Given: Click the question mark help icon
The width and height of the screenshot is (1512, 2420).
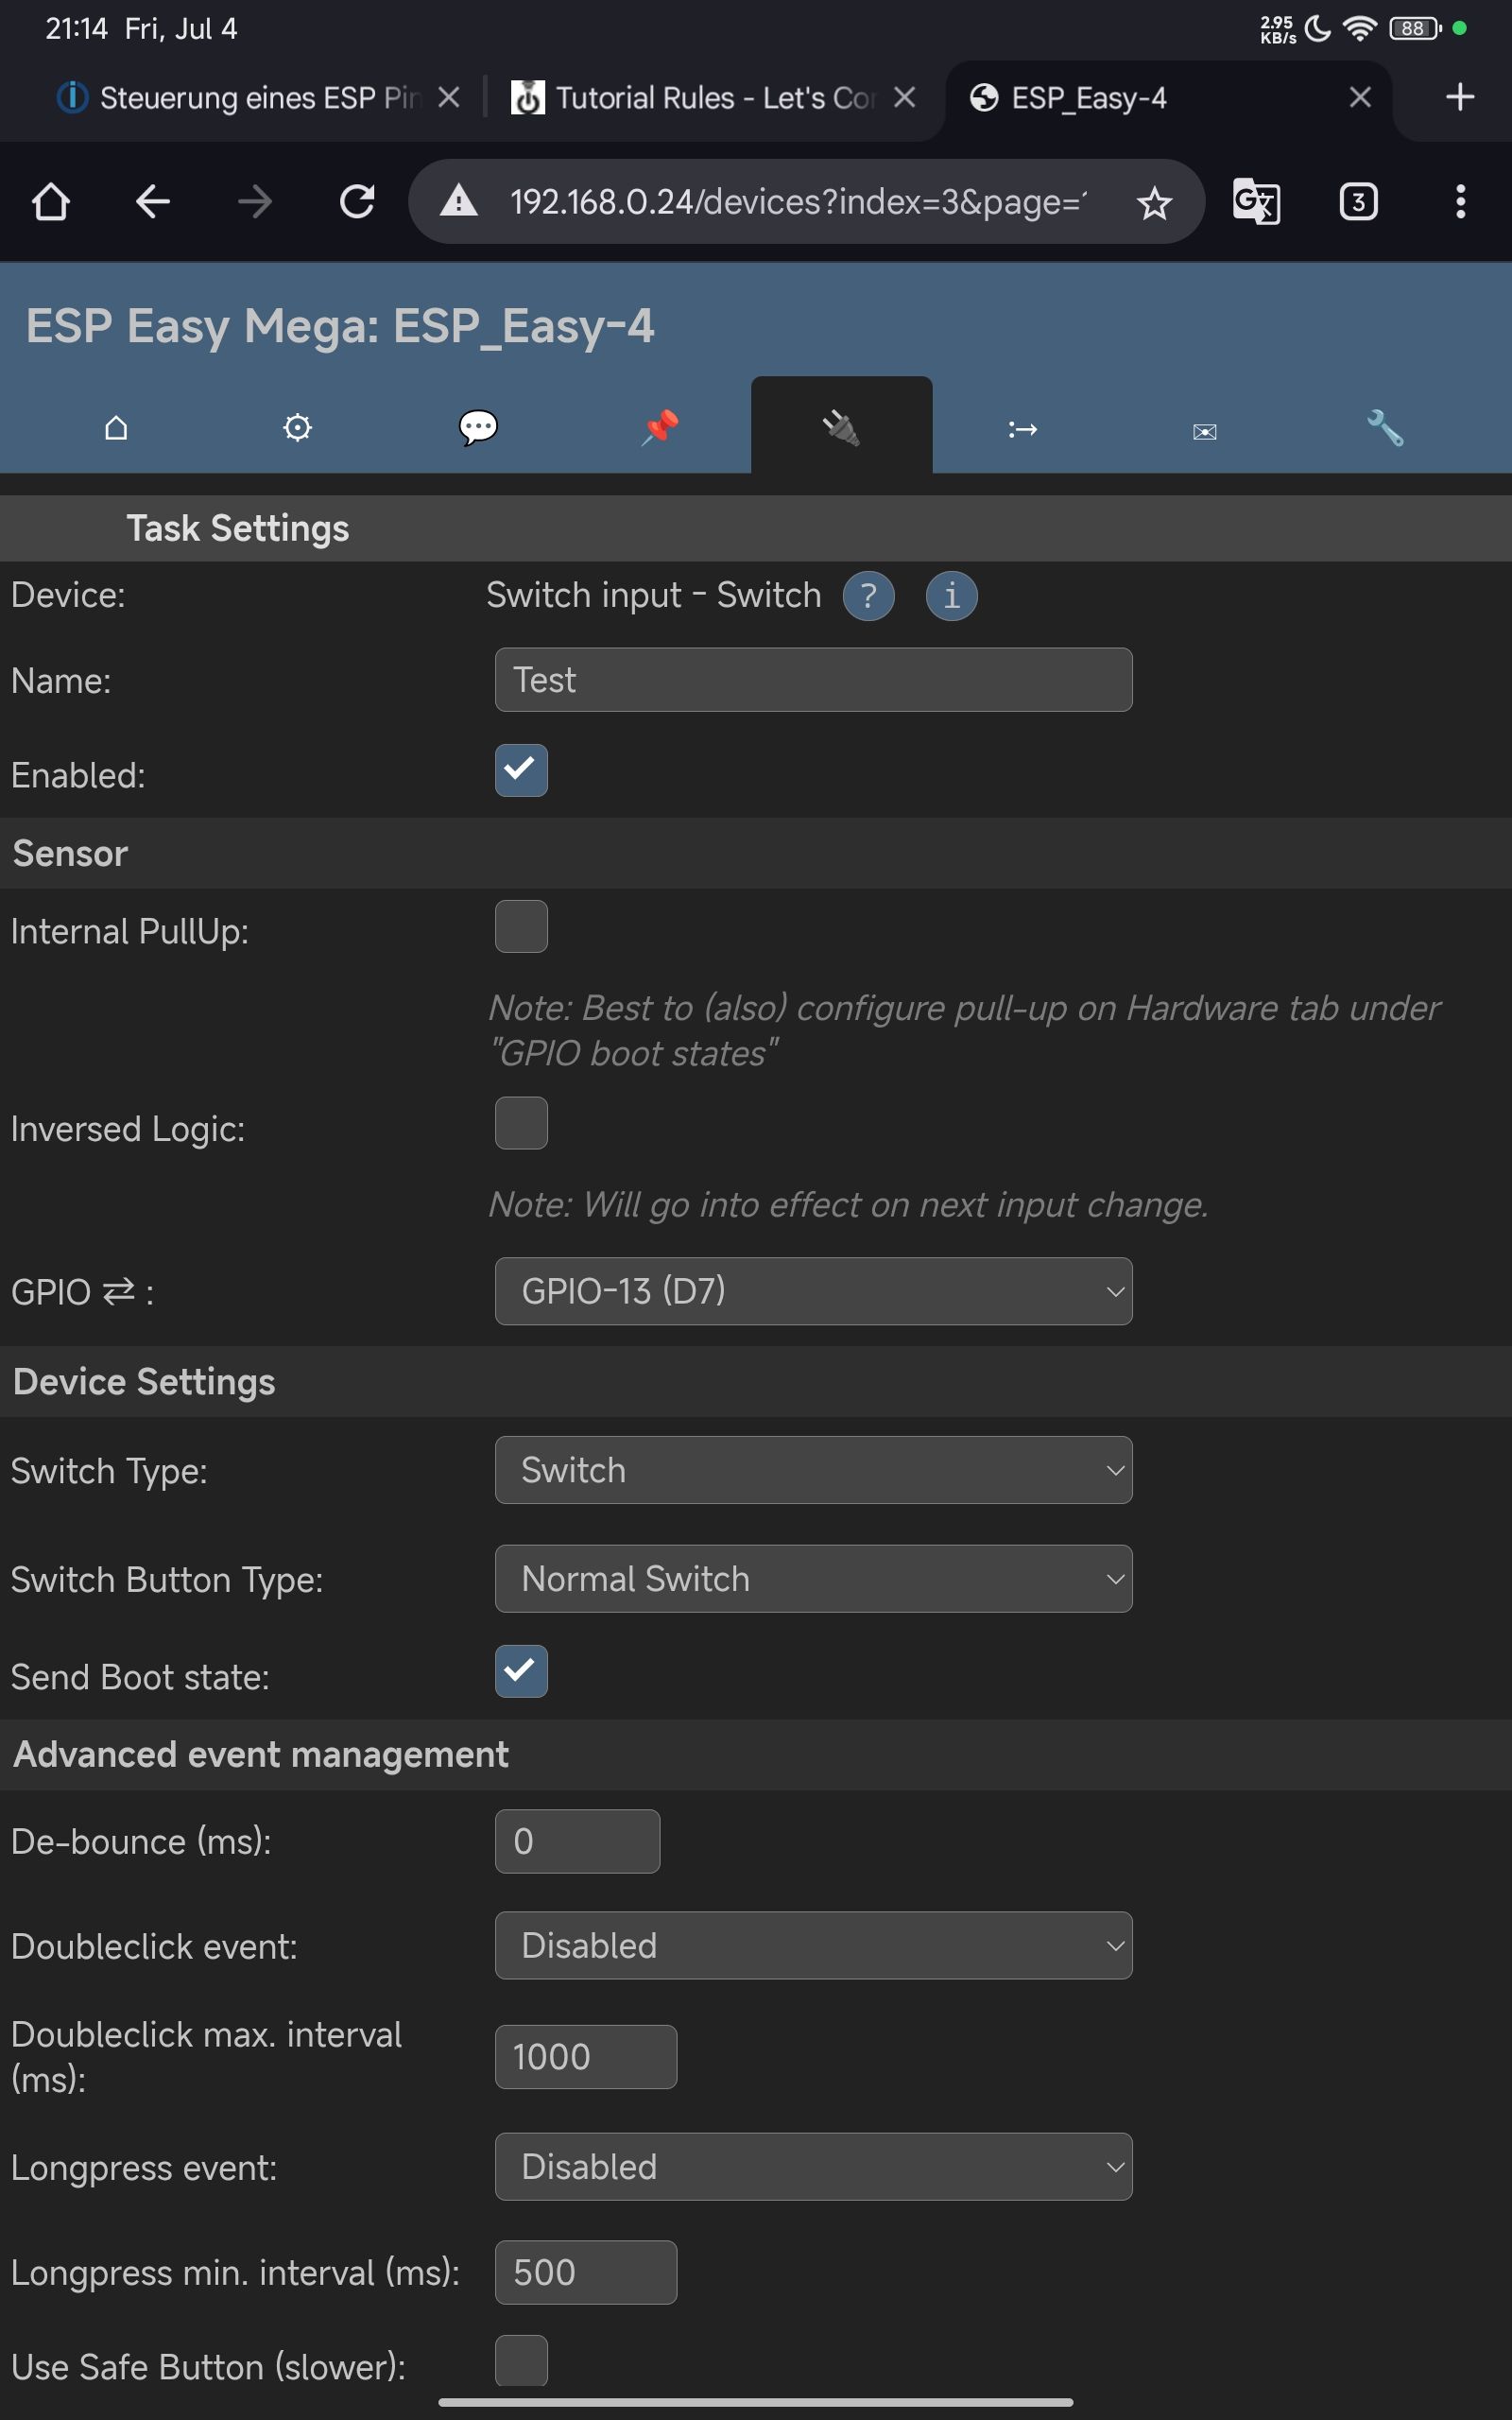Looking at the screenshot, I should click(868, 596).
